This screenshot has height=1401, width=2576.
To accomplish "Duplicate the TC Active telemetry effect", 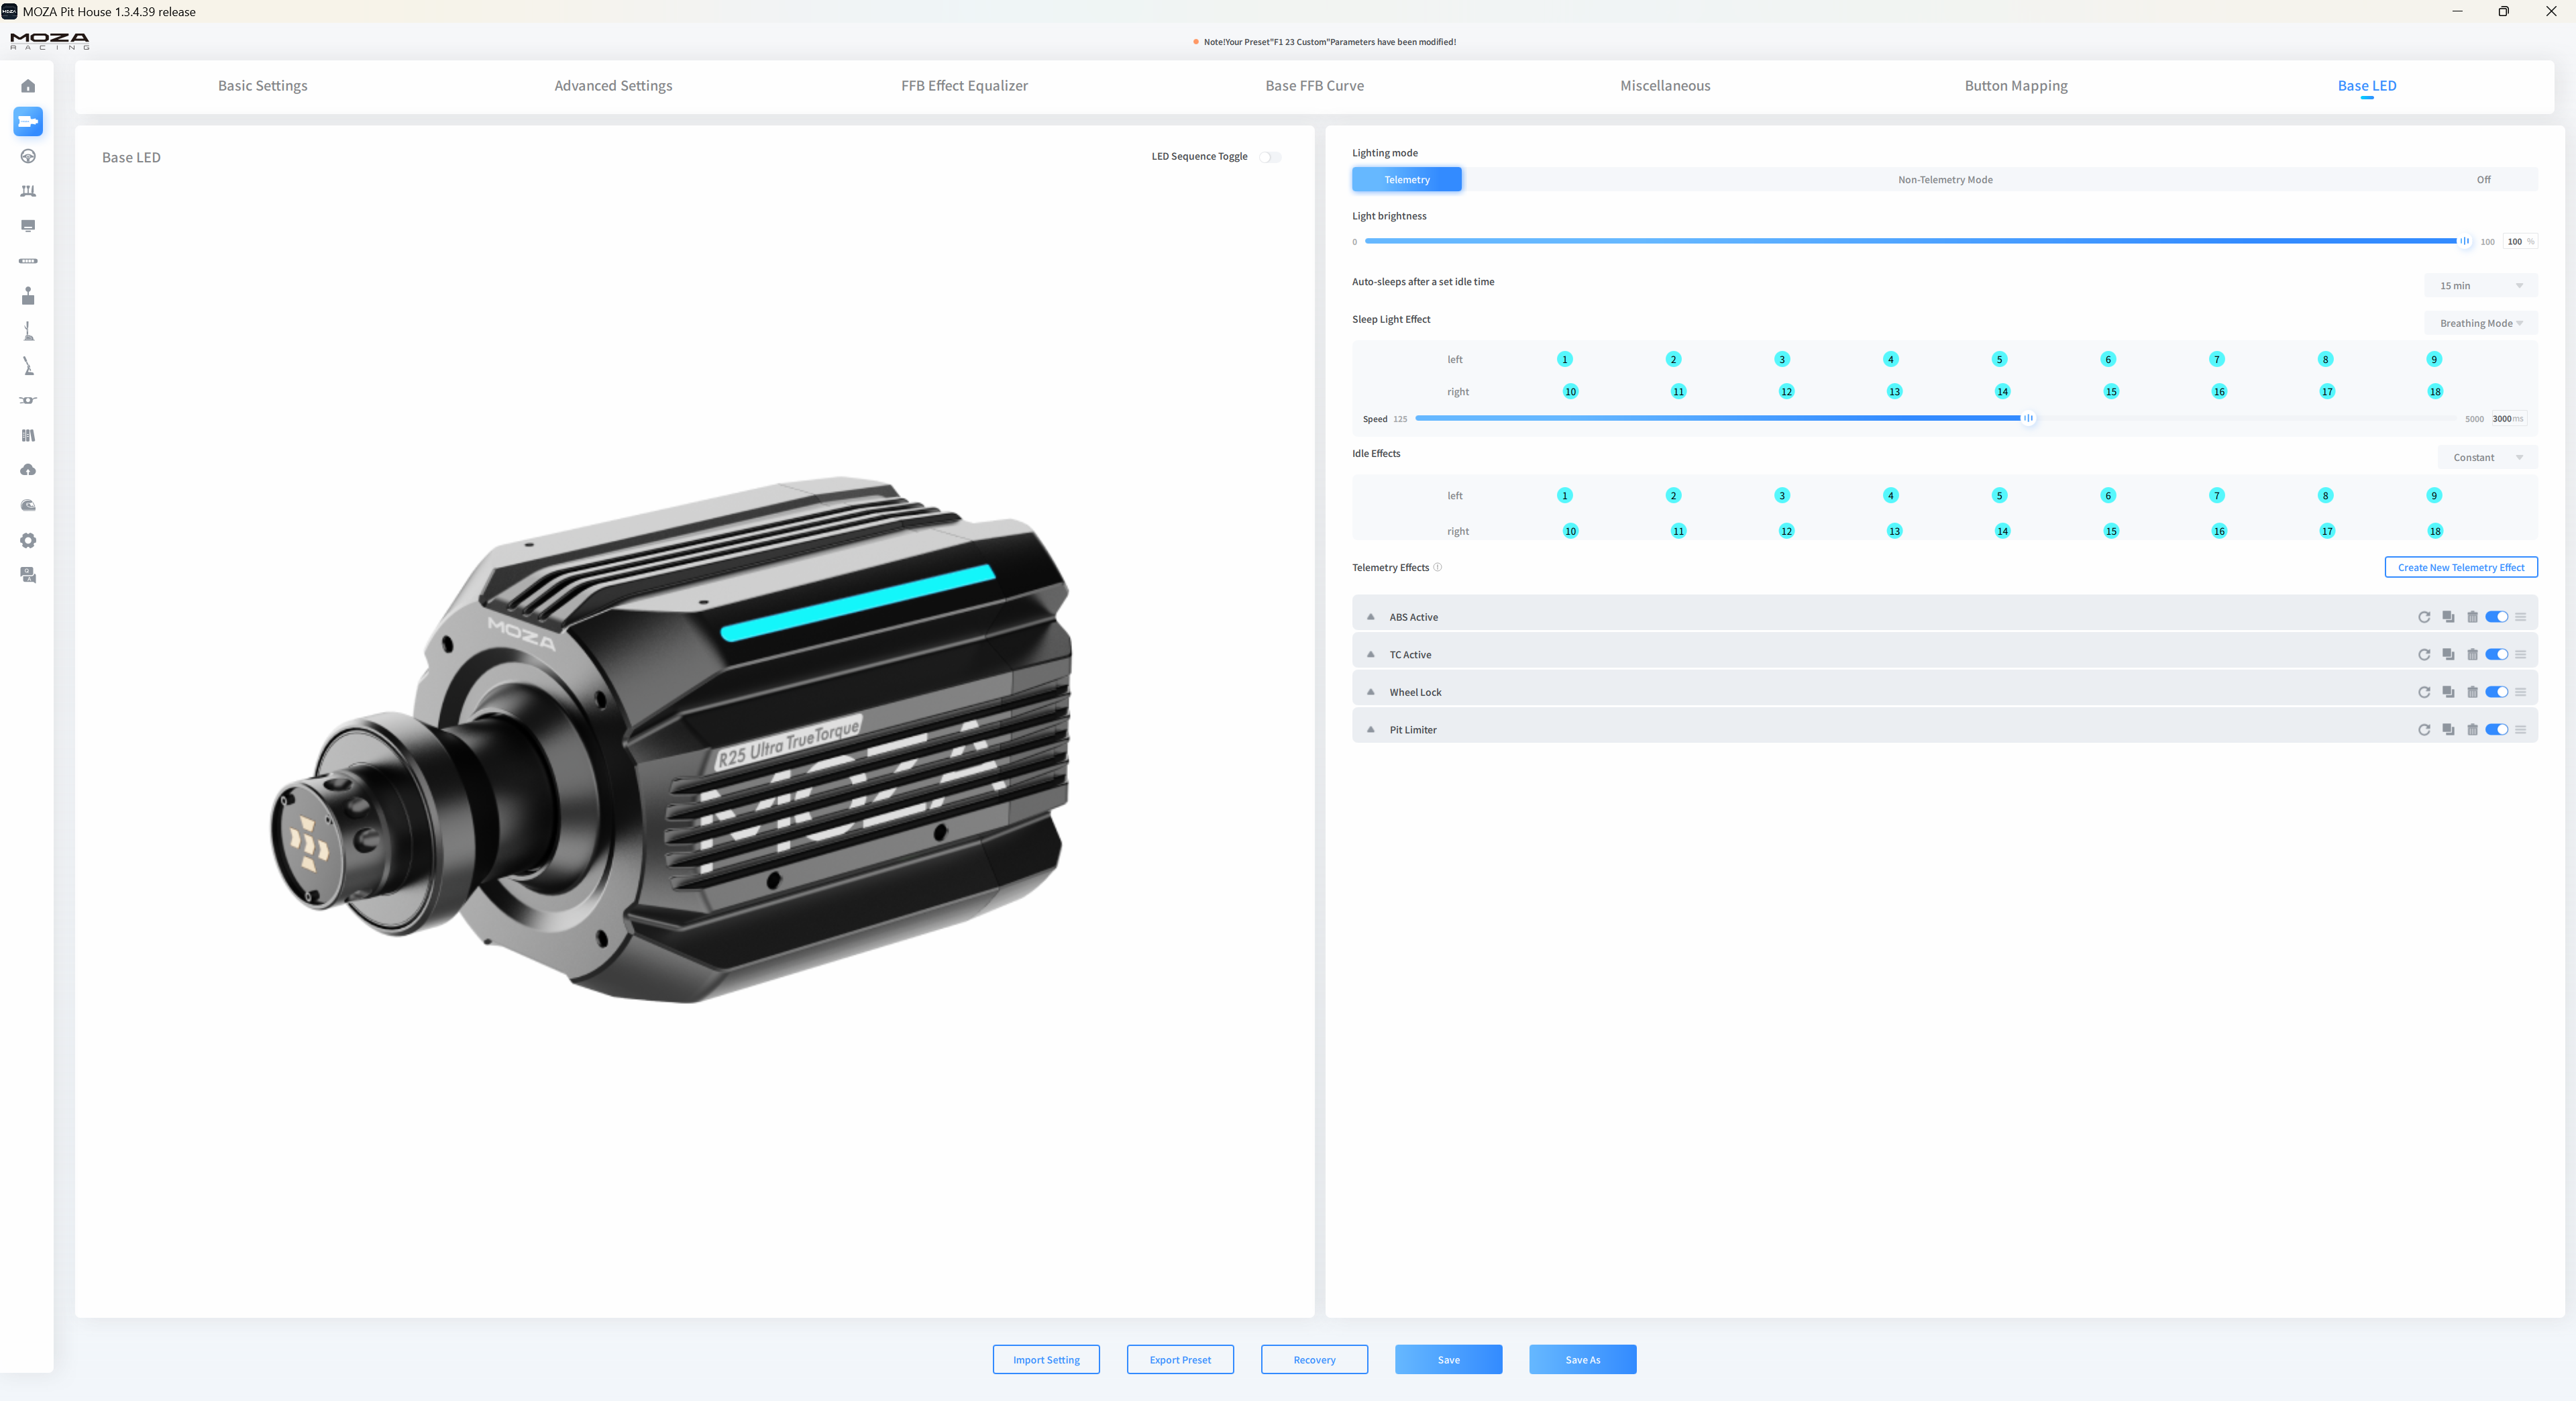I will tap(2448, 654).
